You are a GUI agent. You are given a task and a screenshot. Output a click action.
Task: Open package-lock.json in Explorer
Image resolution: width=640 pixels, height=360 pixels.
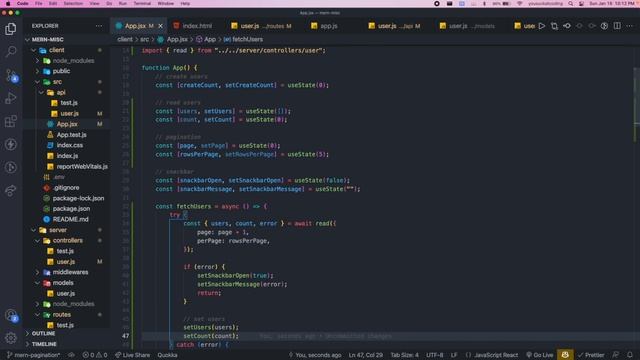78,198
